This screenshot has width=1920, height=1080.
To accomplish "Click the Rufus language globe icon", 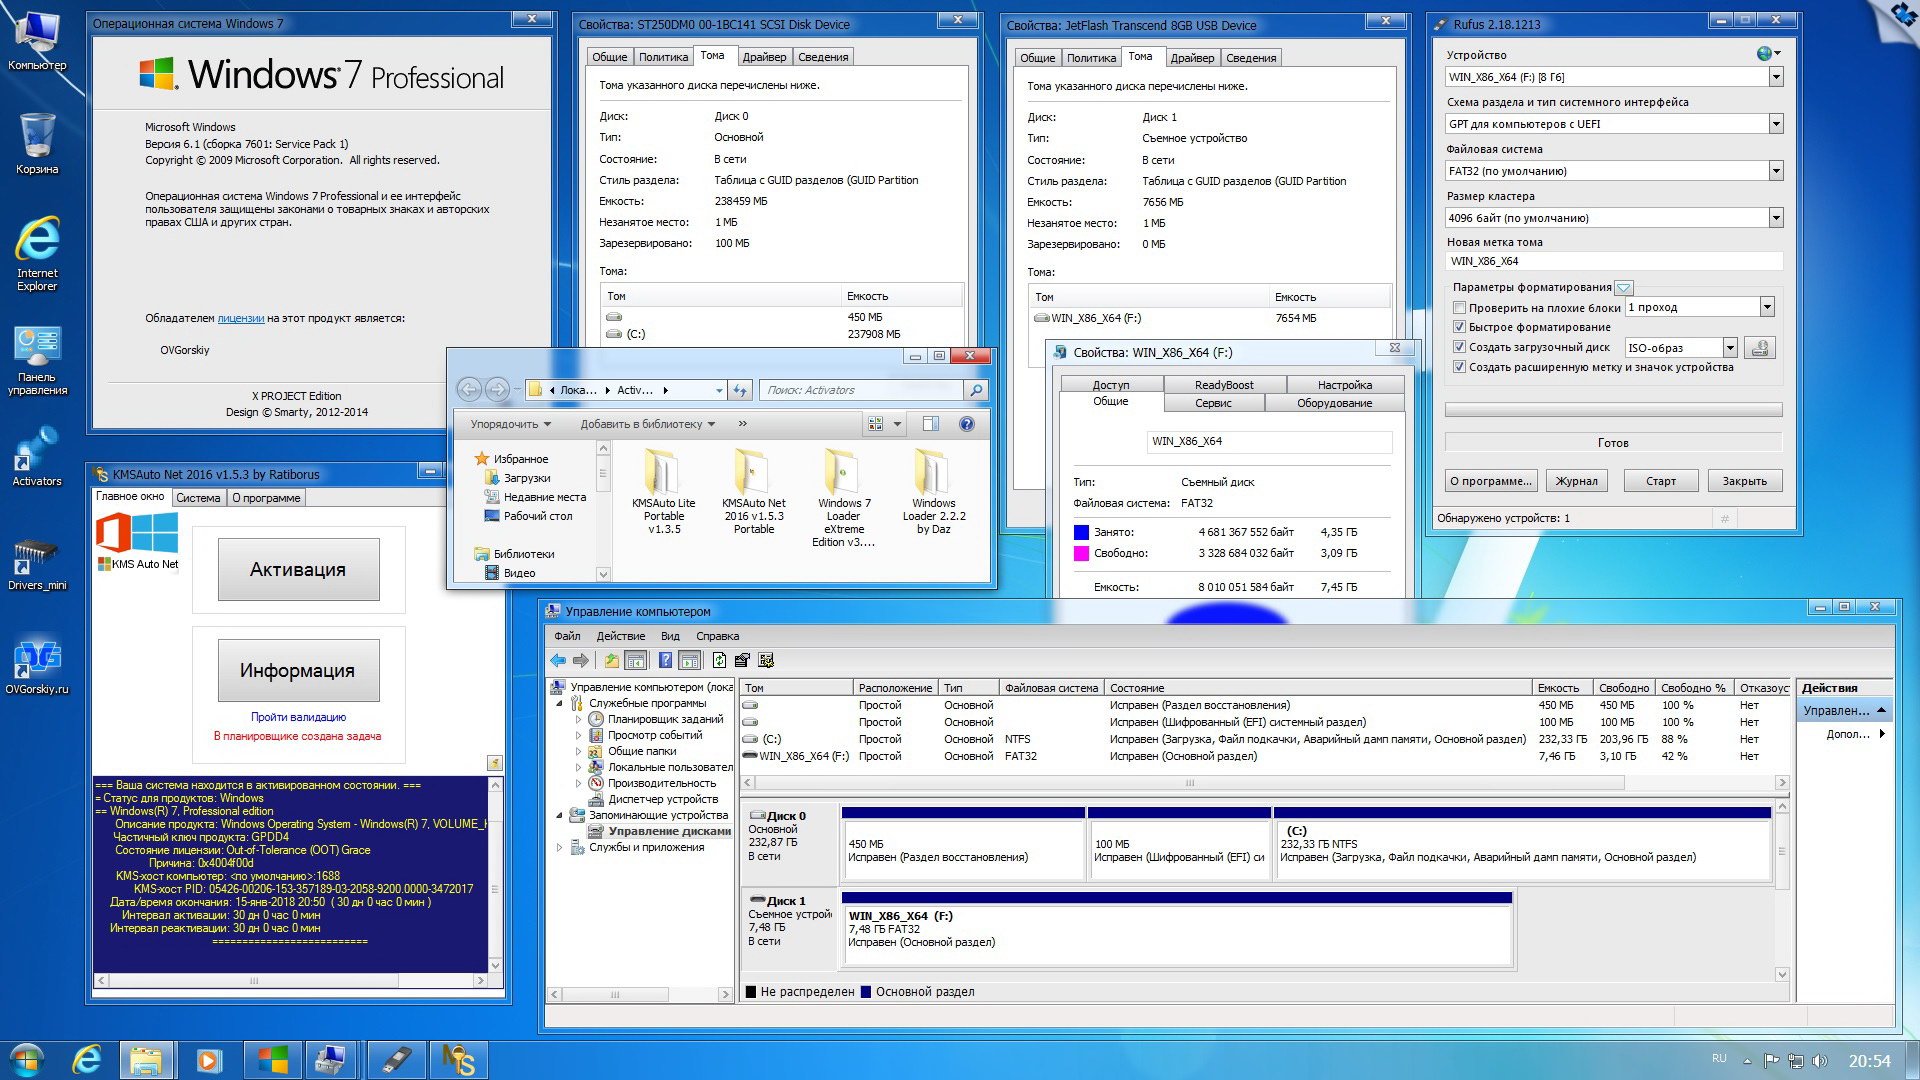I will click(x=1764, y=54).
